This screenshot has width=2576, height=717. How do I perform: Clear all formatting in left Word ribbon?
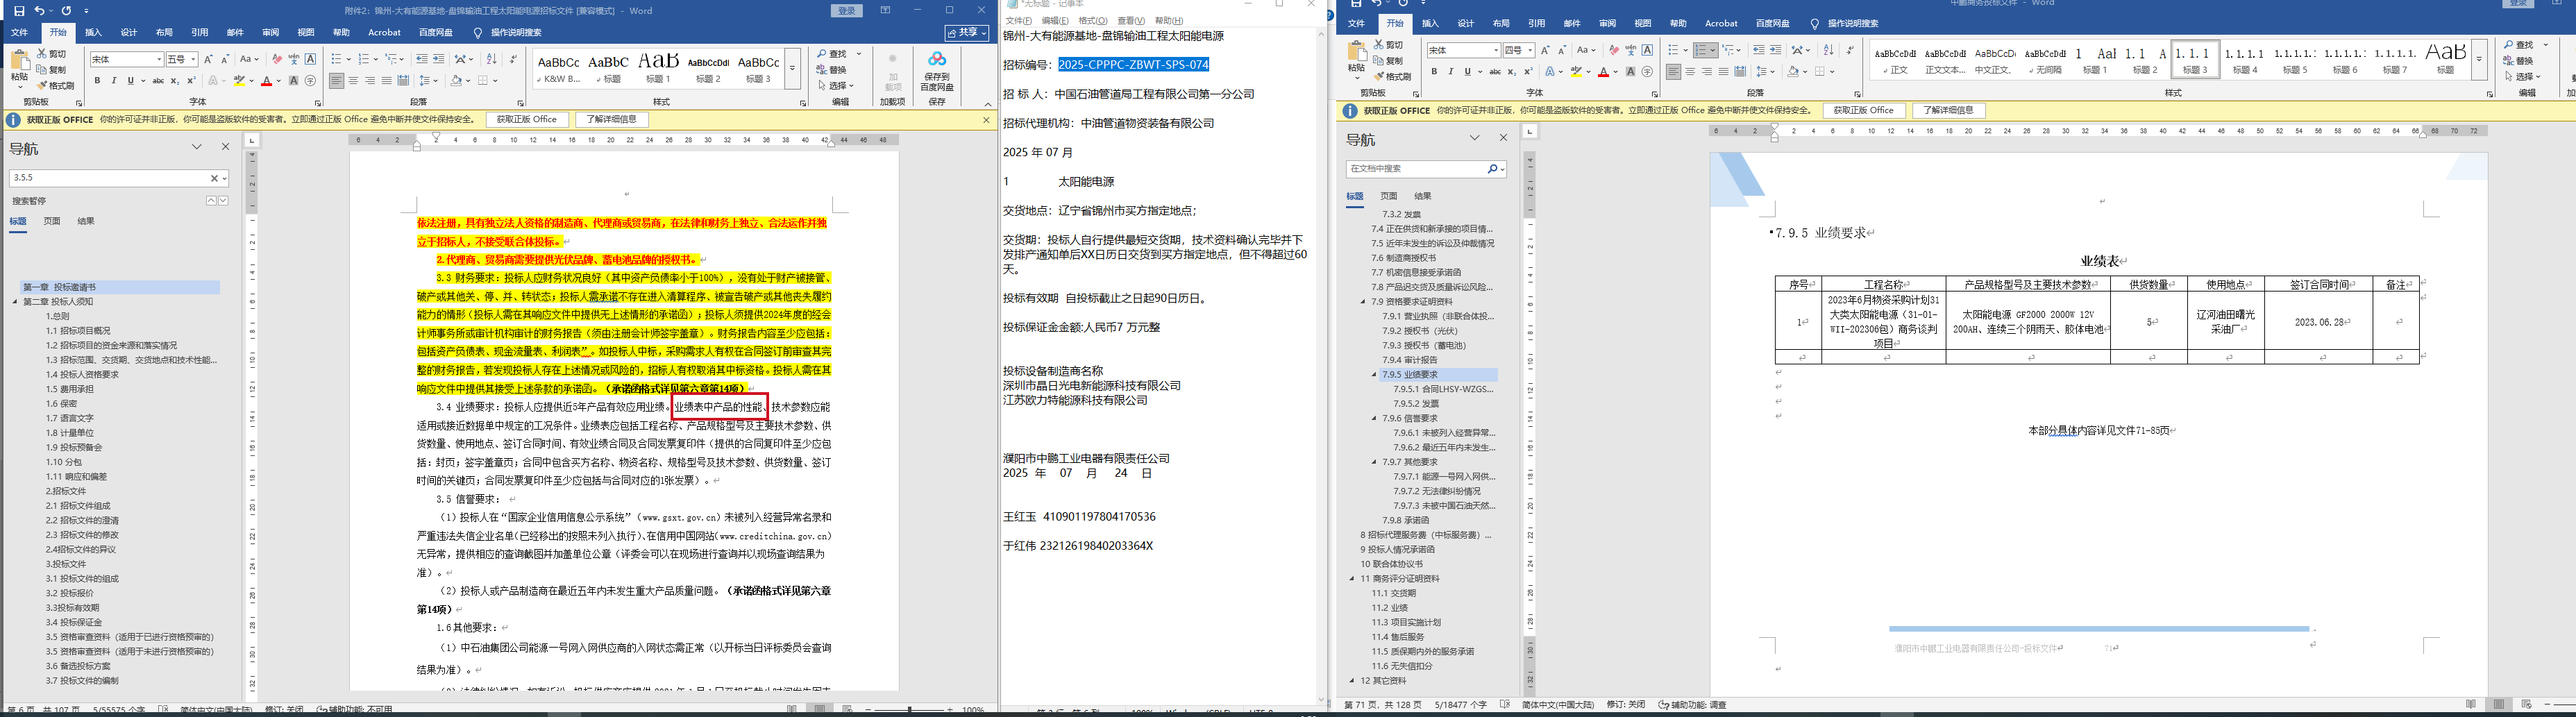coord(277,60)
